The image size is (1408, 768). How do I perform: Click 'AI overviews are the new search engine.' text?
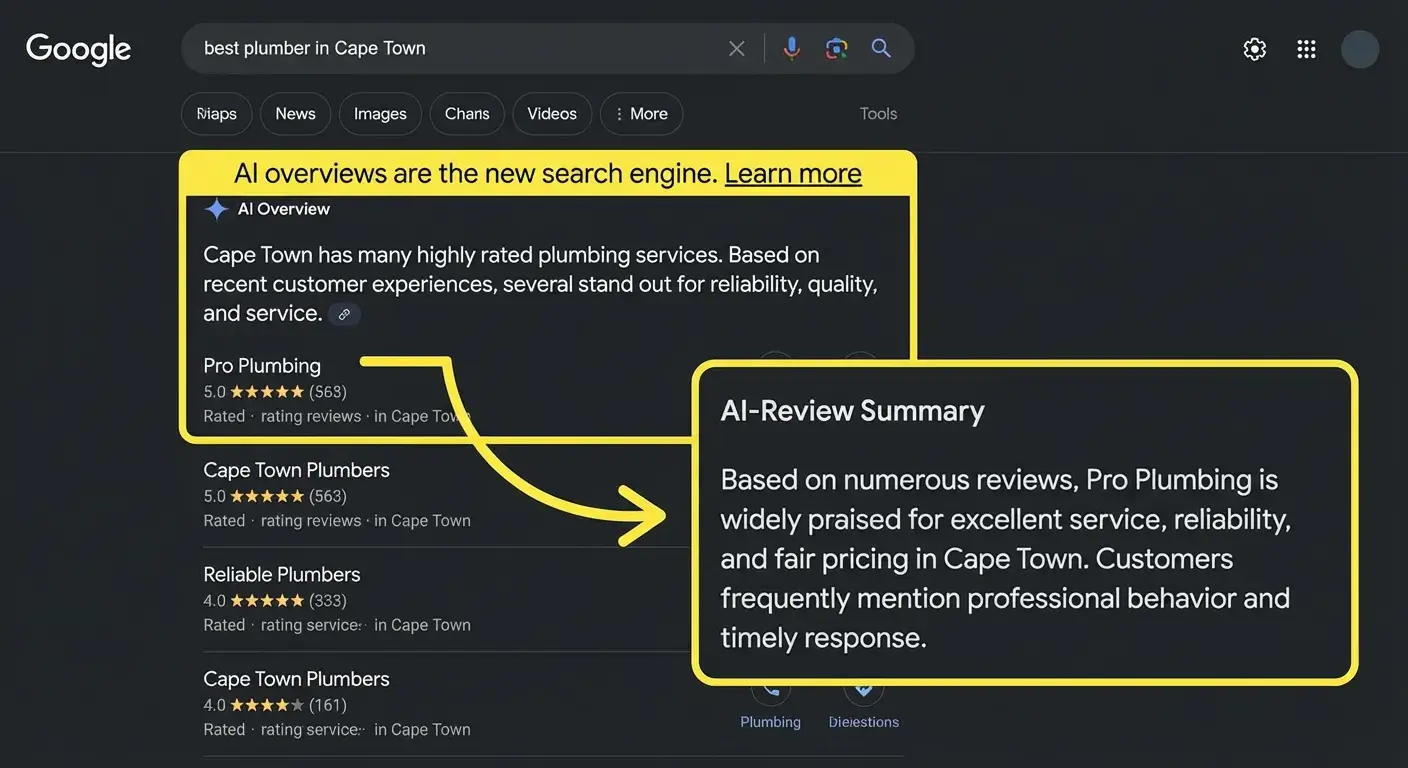click(x=476, y=173)
